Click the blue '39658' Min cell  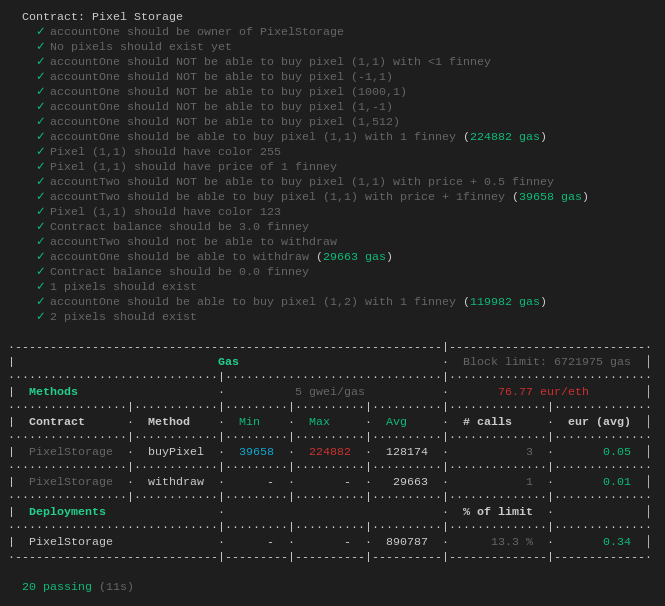pos(256,452)
